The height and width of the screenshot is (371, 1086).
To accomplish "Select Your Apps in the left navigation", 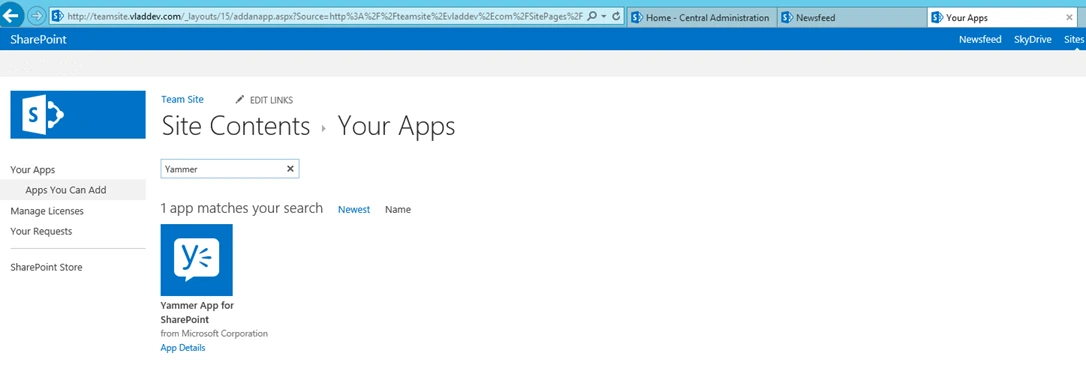I will pyautogui.click(x=33, y=170).
